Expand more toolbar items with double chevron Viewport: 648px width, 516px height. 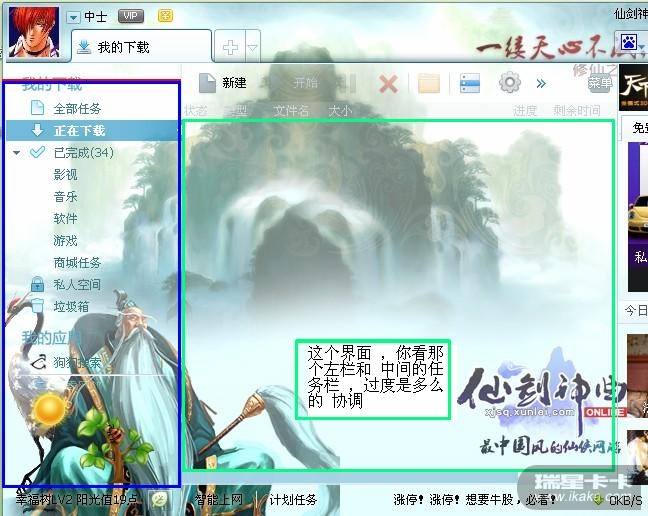tap(541, 84)
